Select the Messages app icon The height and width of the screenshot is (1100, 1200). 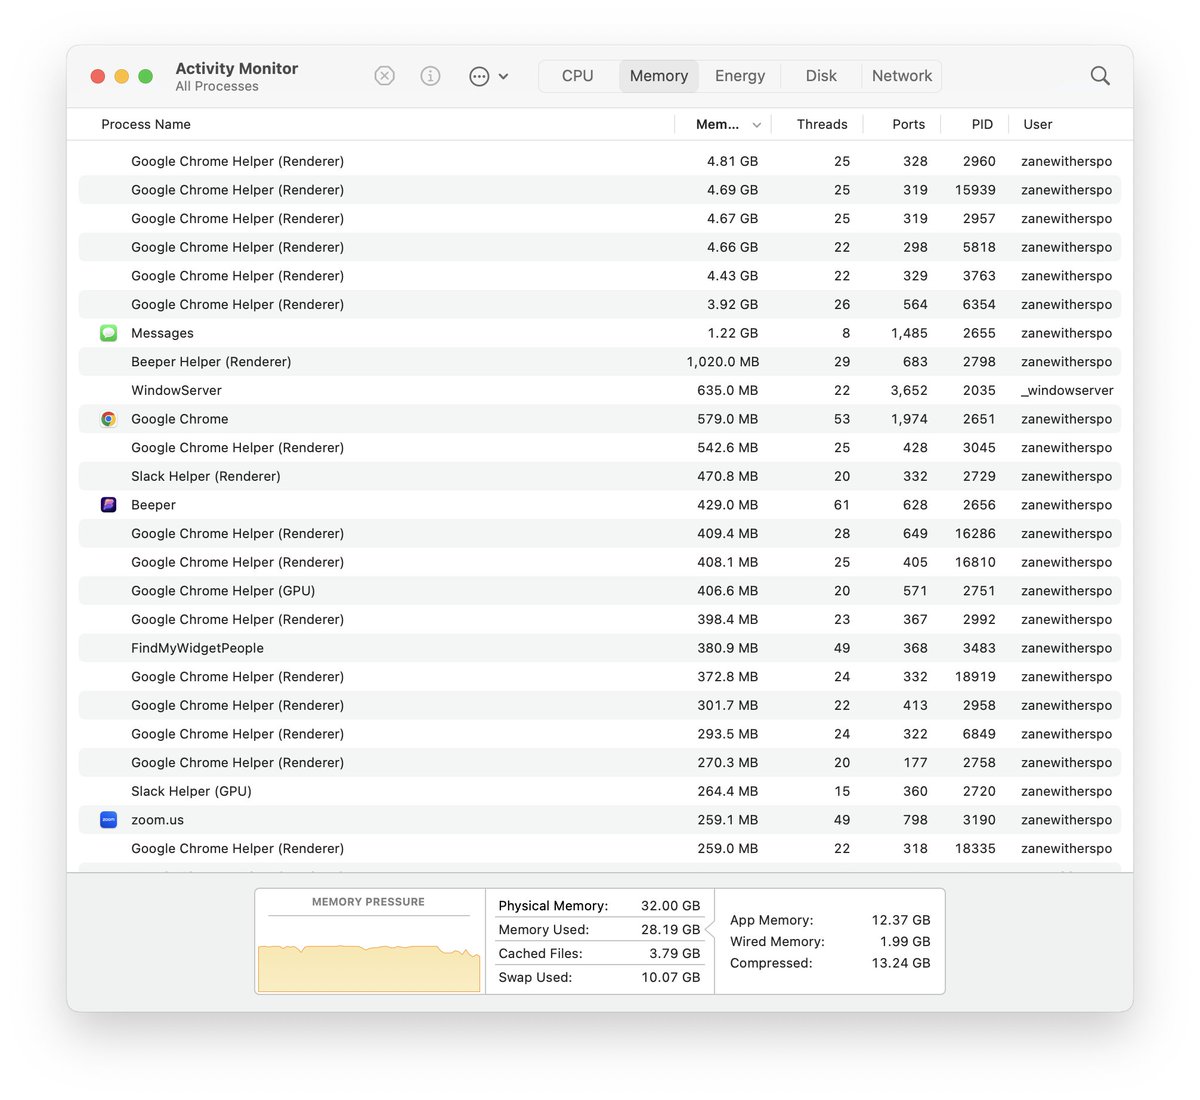click(x=109, y=333)
